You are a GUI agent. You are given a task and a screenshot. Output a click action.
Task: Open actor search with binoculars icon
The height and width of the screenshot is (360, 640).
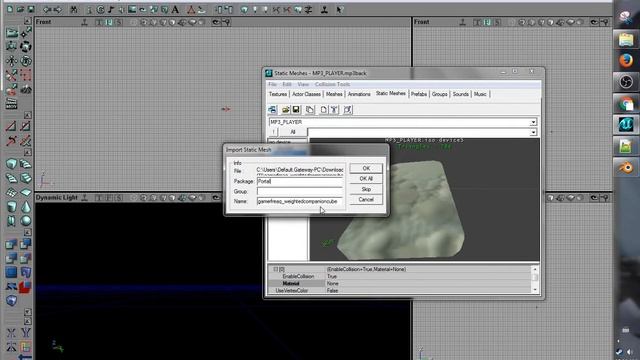click(x=74, y=9)
